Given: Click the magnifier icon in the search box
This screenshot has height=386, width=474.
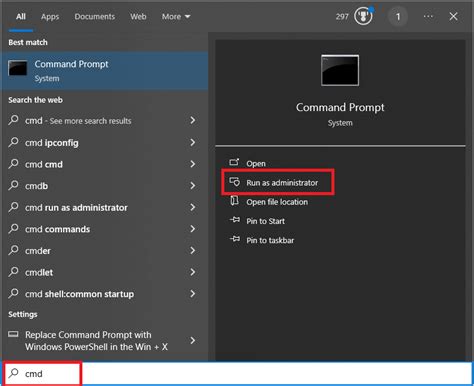Looking at the screenshot, I should tap(14, 373).
